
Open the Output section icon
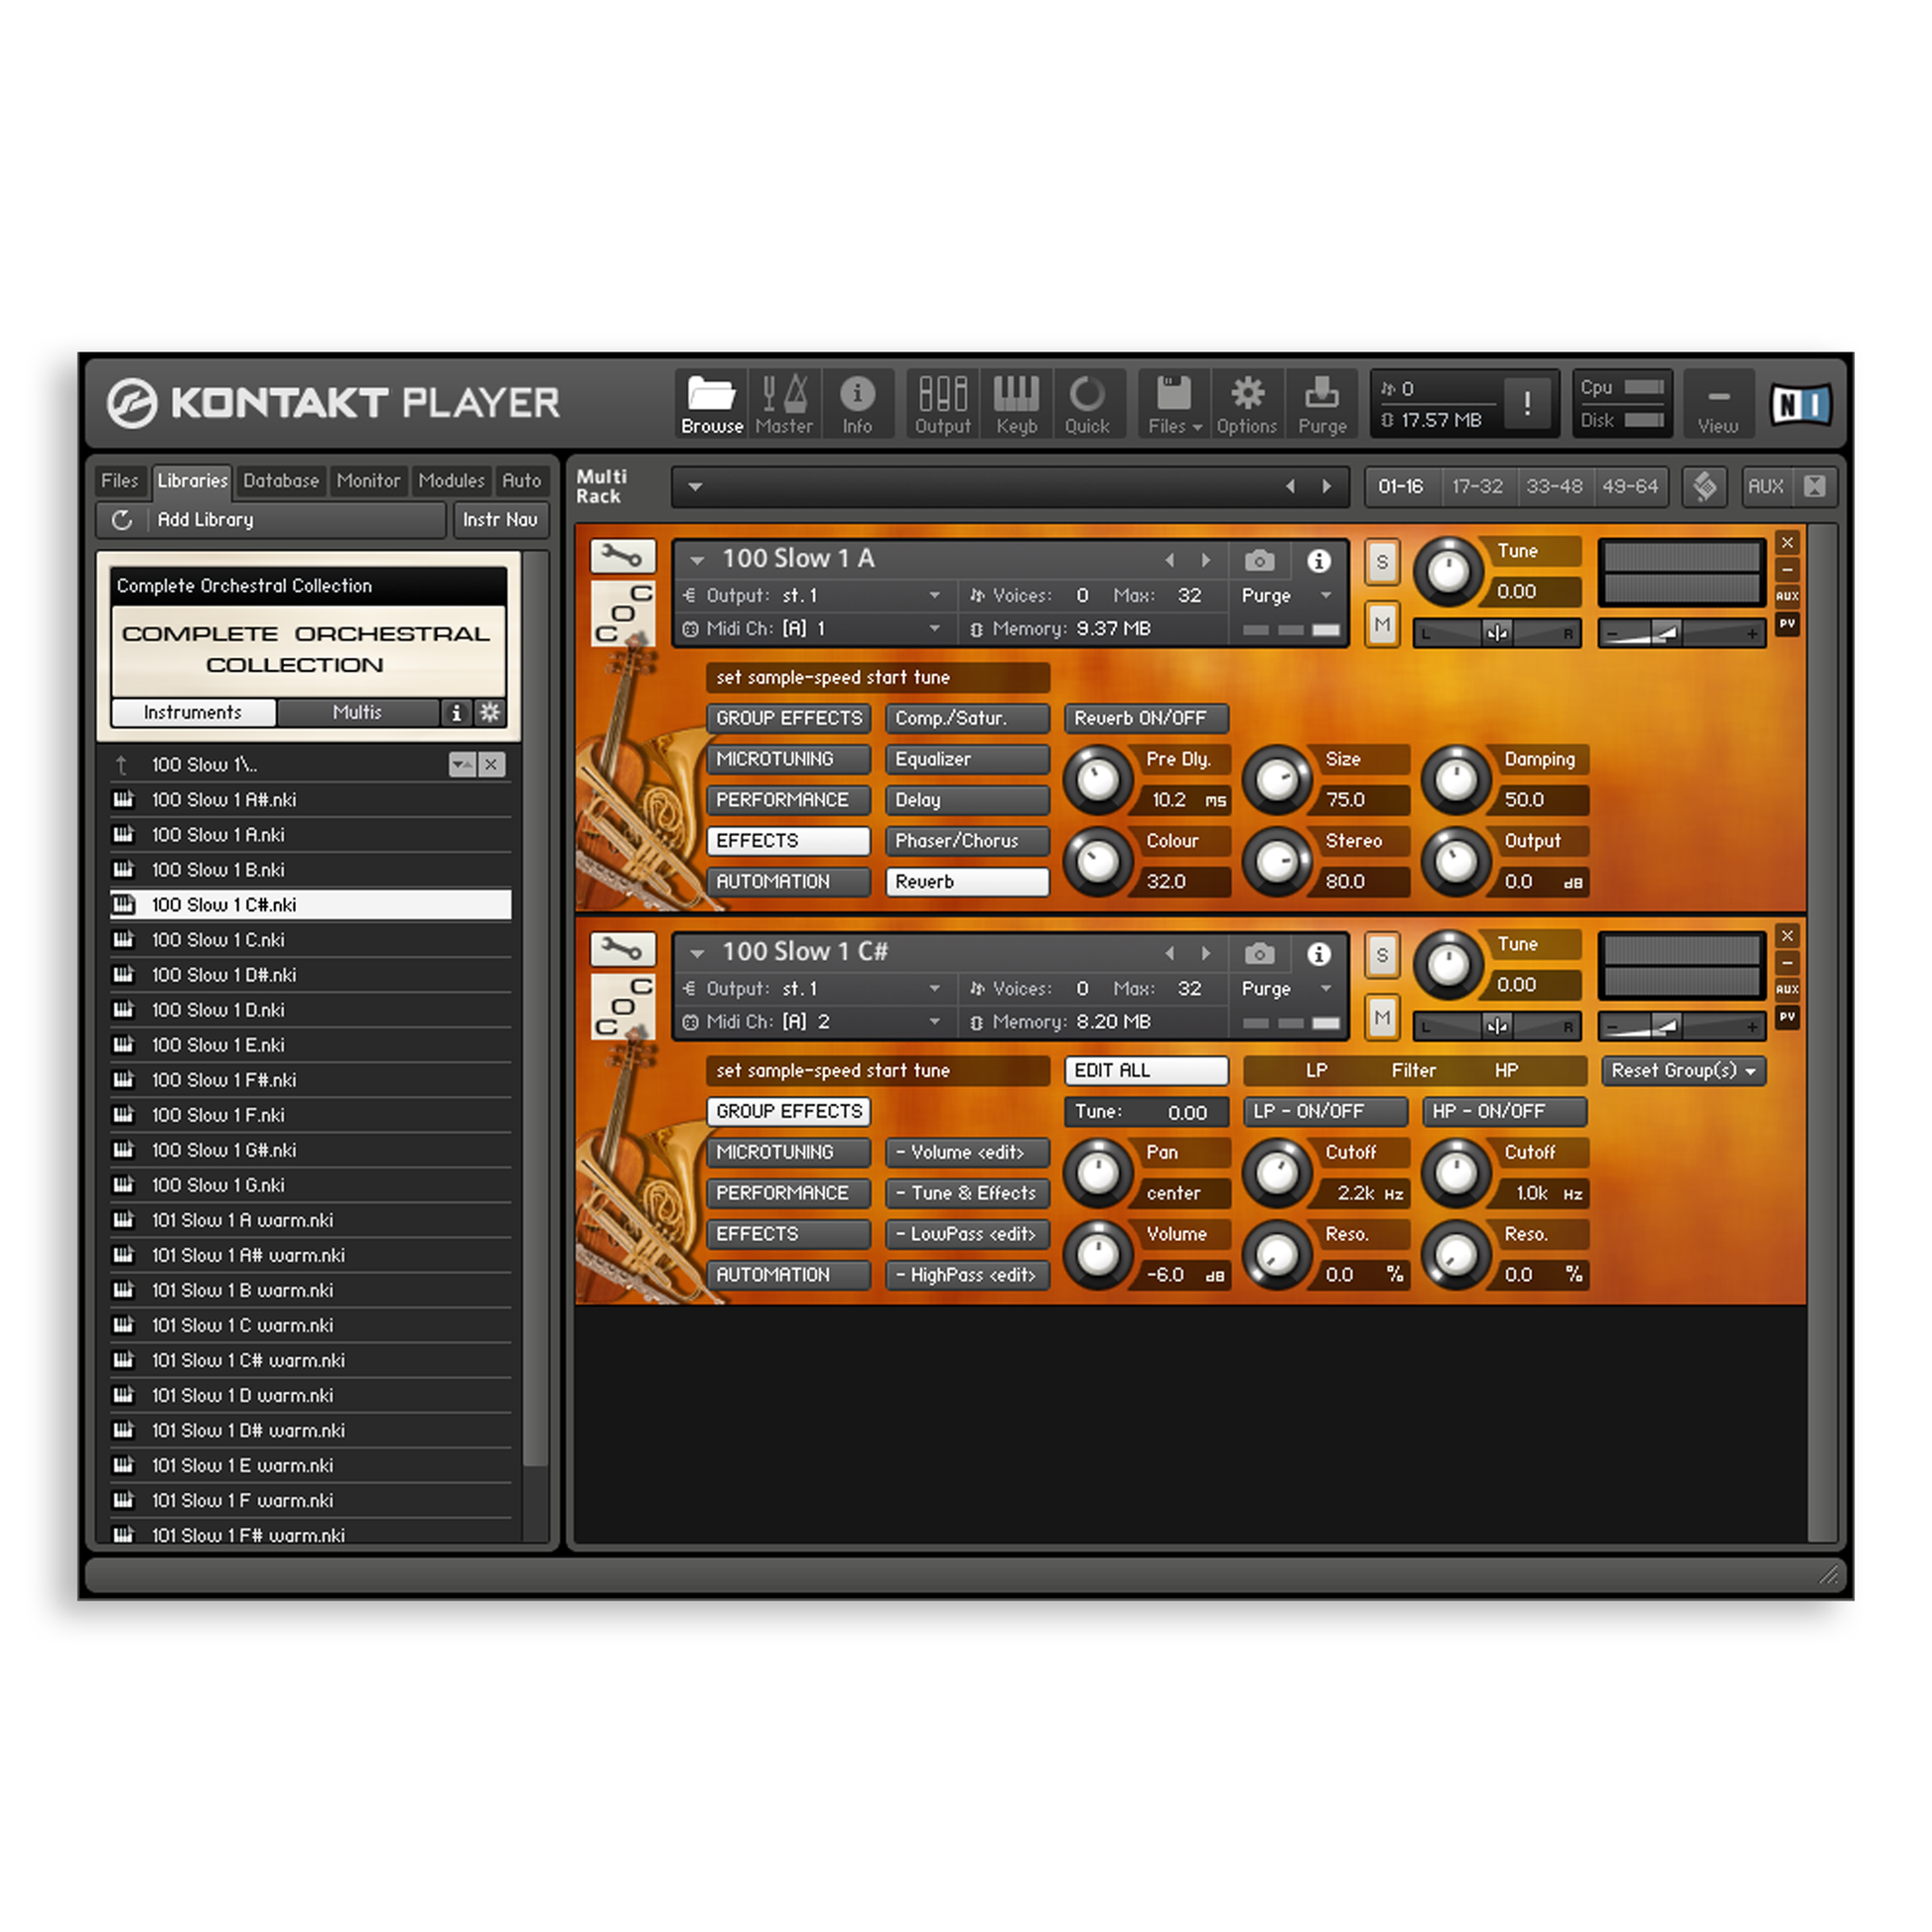tap(941, 404)
